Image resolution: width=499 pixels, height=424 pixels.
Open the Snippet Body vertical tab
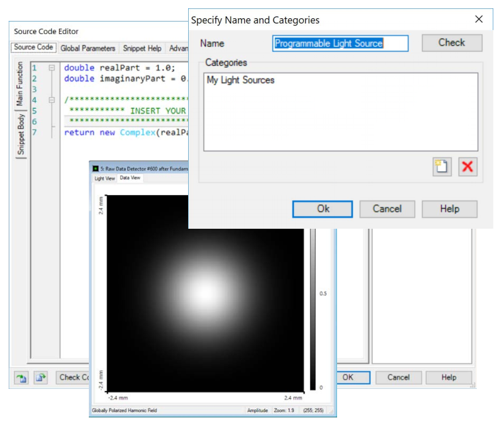tap(21, 134)
